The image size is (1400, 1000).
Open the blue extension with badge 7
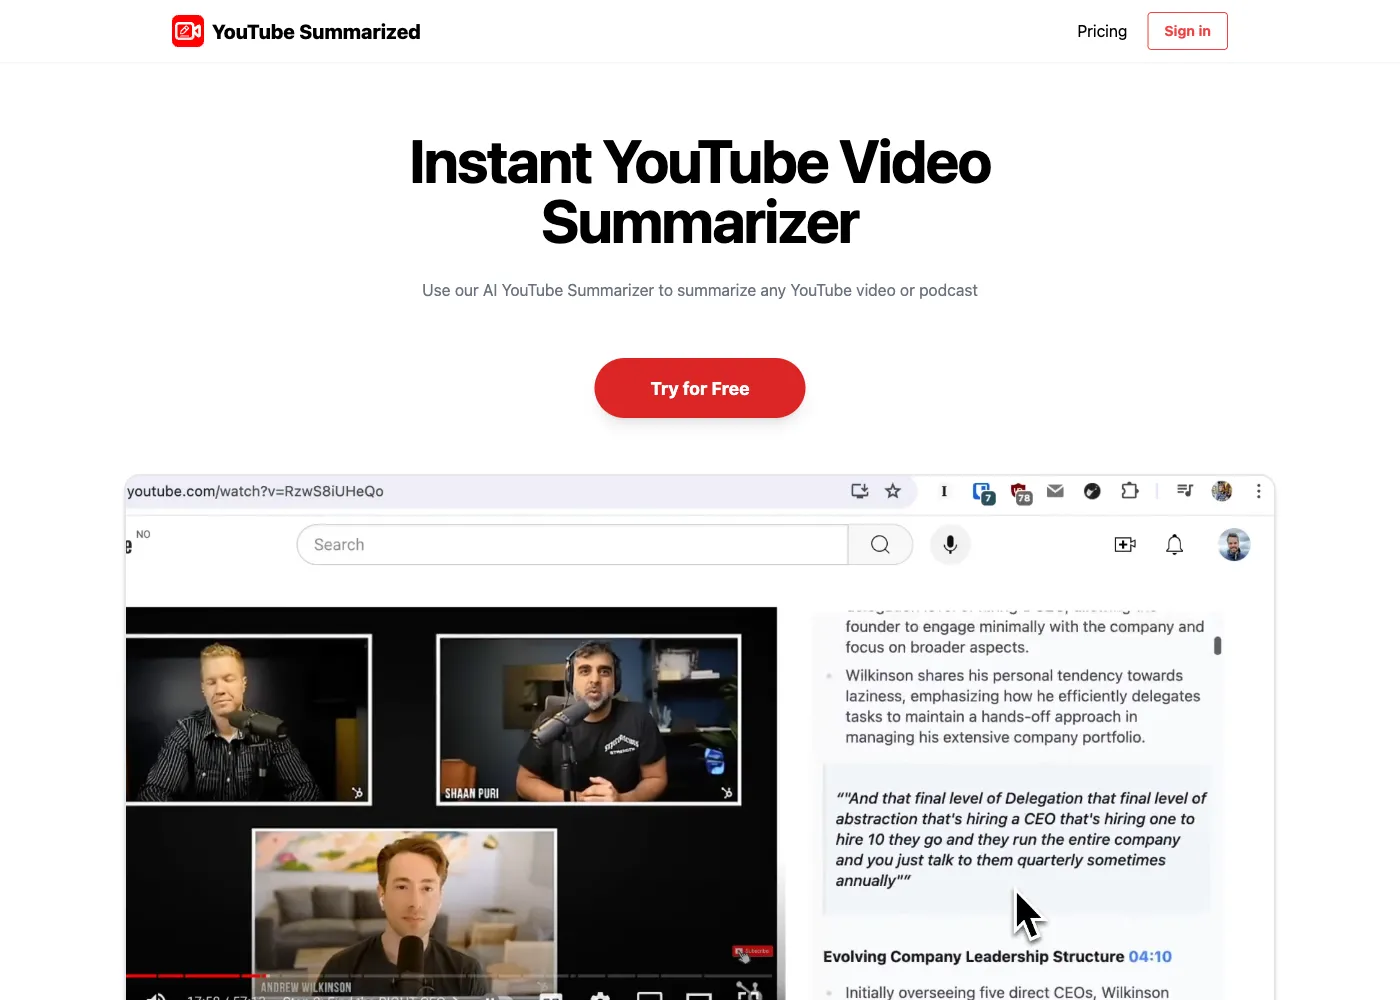click(x=984, y=493)
